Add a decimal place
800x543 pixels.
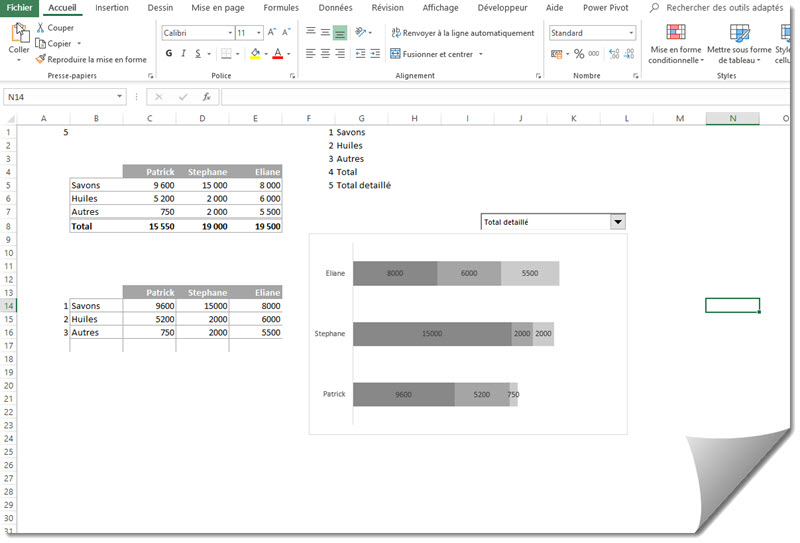[x=615, y=54]
